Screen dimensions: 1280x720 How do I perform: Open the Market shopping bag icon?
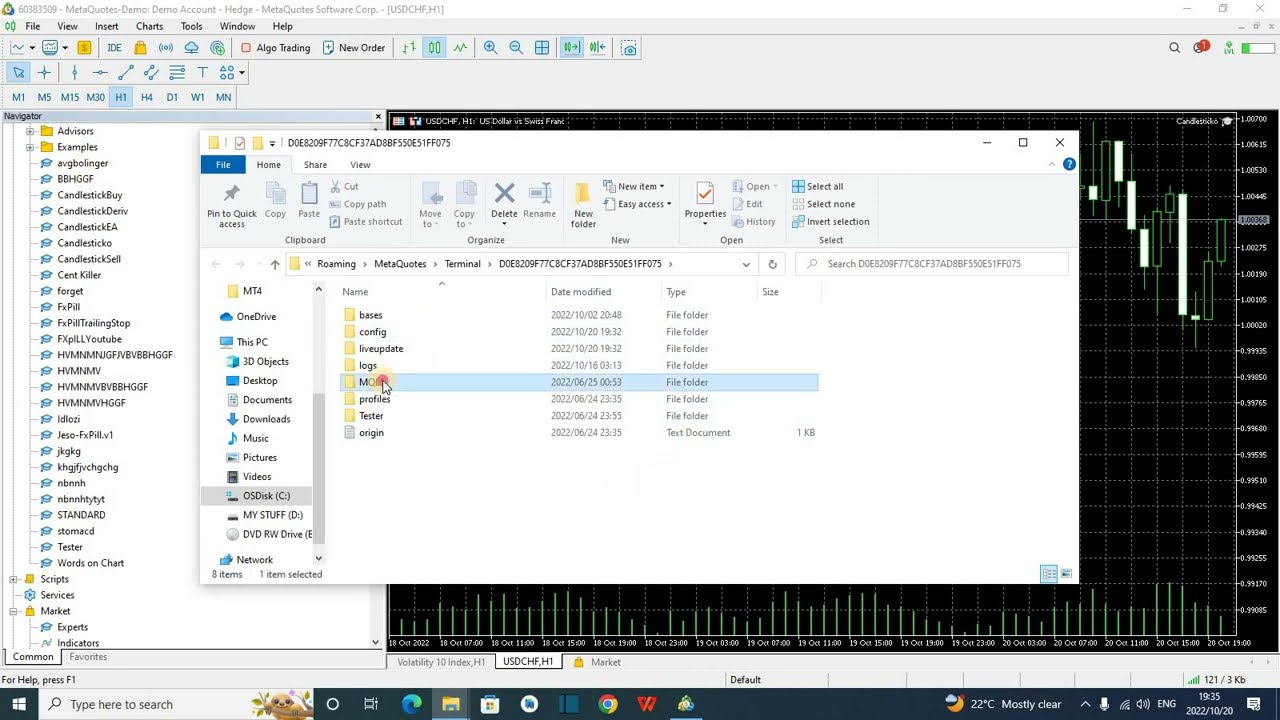click(140, 48)
